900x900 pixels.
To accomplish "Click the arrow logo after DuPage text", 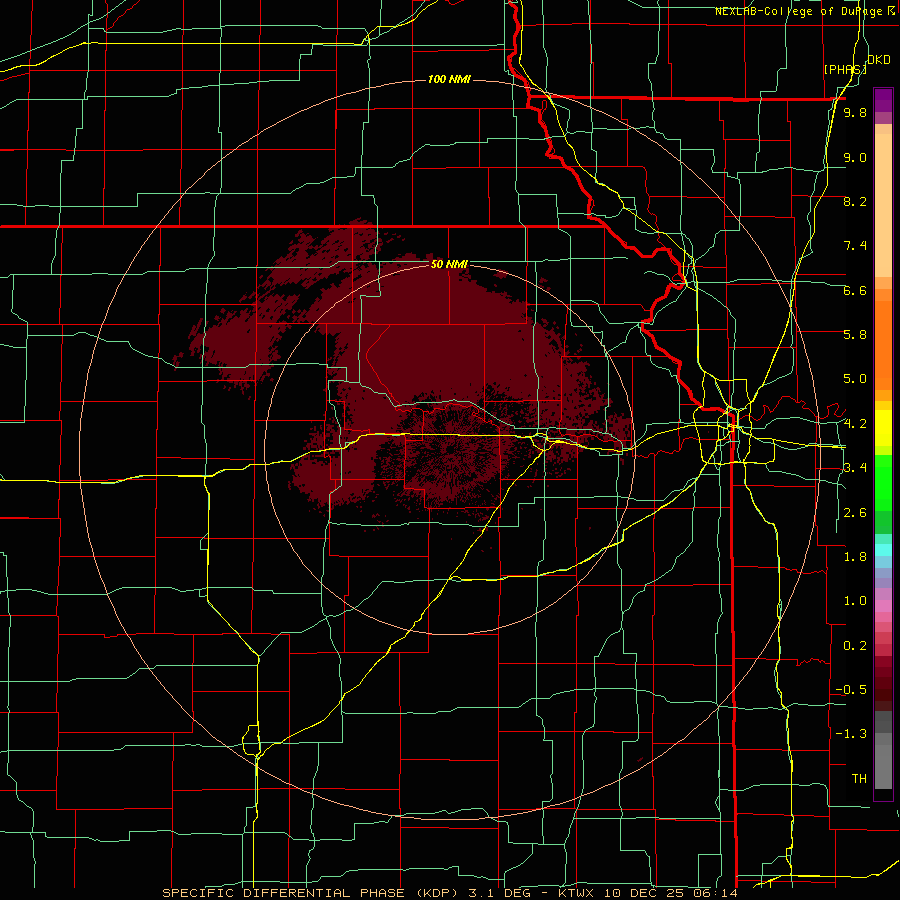I will coord(891,10).
